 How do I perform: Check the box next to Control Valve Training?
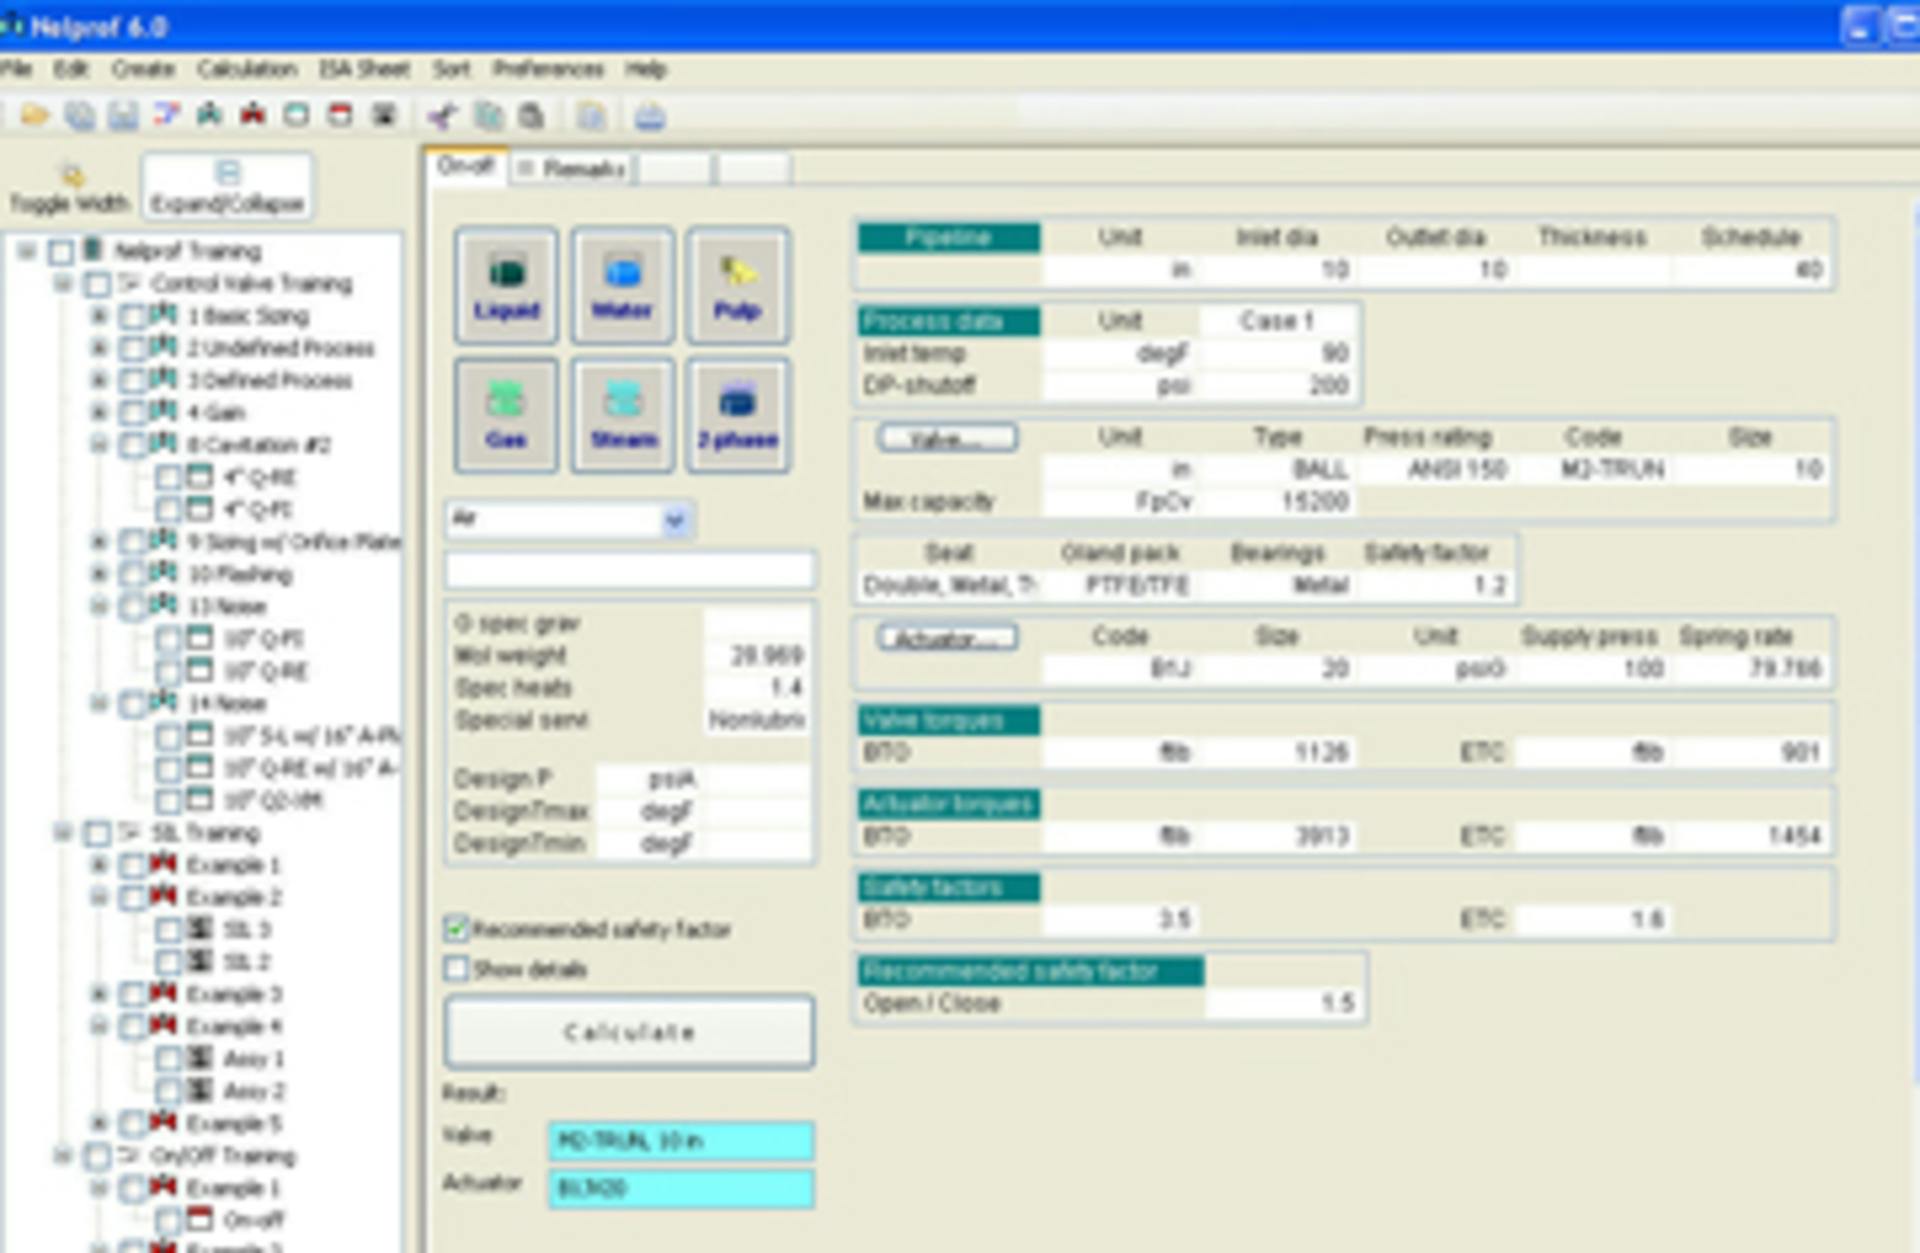tap(96, 284)
